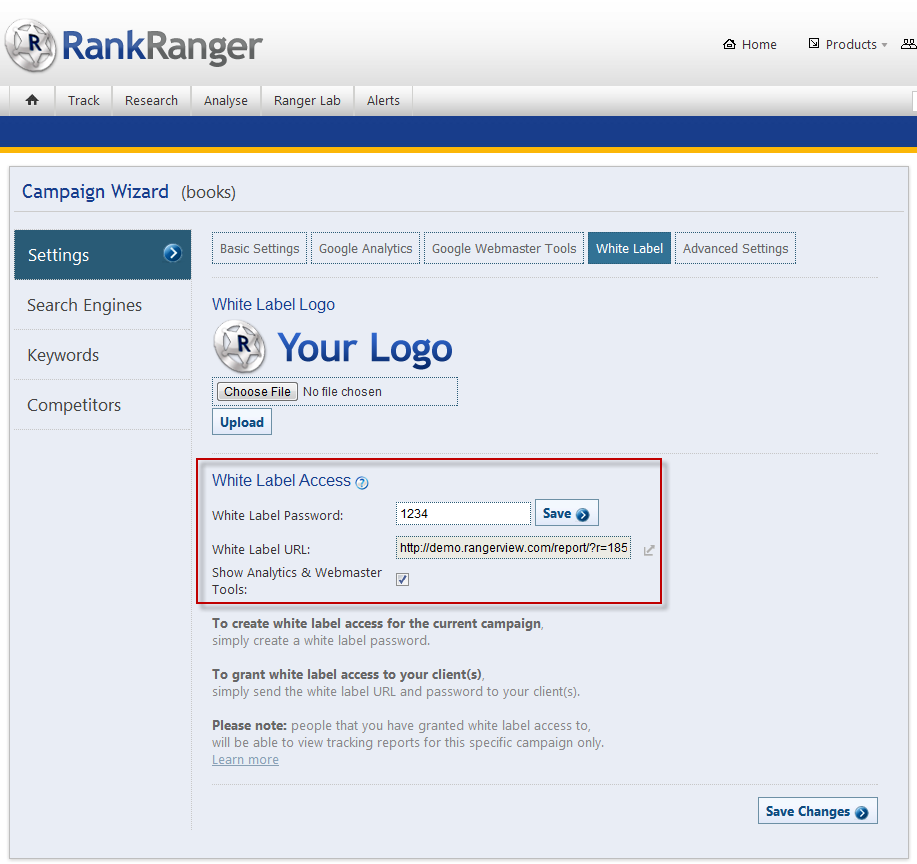Open the Basic Settings tab
The image size is (917, 864).
(260, 249)
